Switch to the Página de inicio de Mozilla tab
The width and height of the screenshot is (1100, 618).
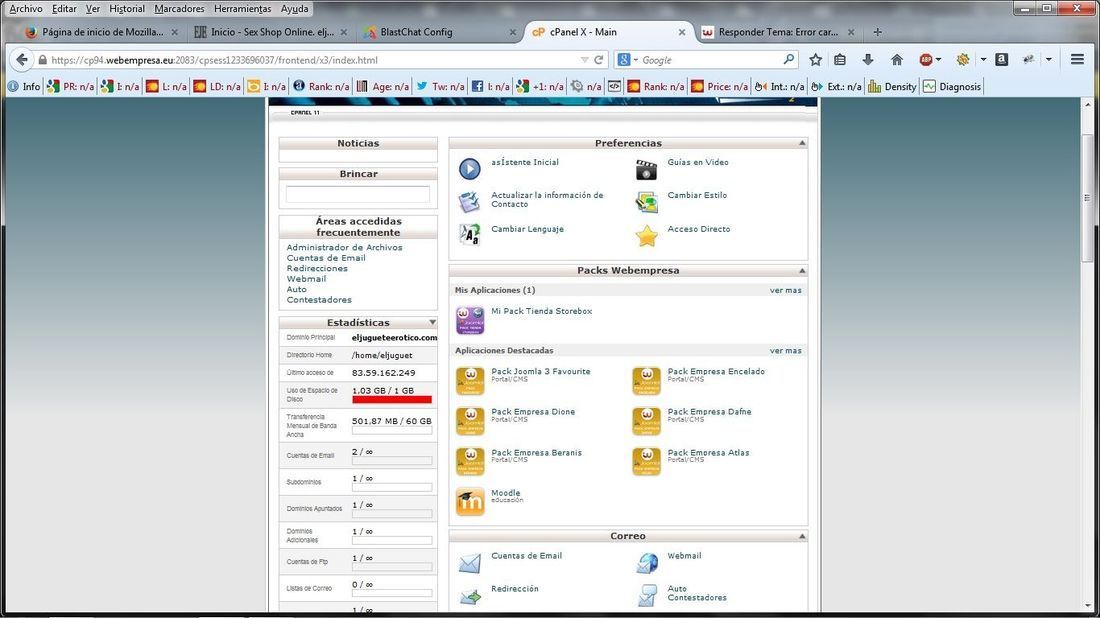click(102, 32)
